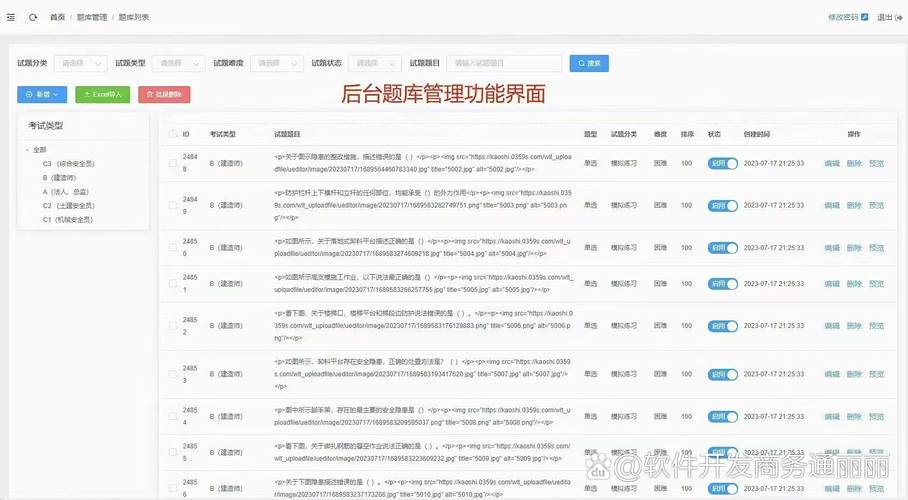Click 编辑 for row 24849
The height and width of the screenshot is (500, 908).
[832, 206]
